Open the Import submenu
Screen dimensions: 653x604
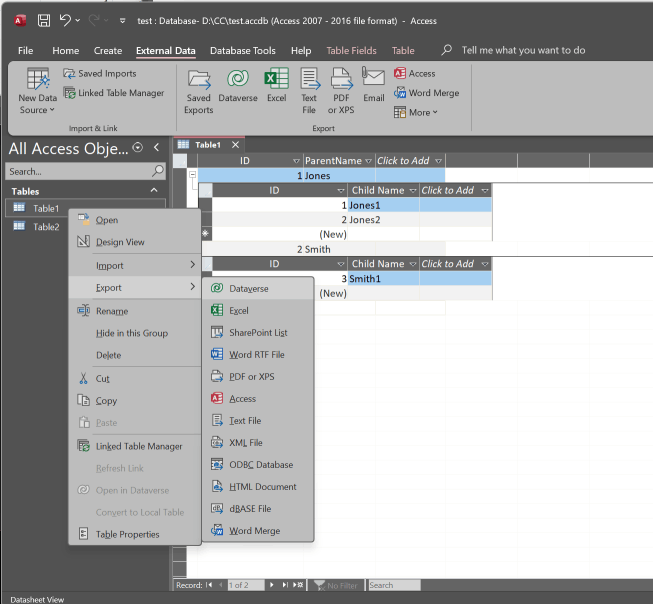pyautogui.click(x=135, y=265)
